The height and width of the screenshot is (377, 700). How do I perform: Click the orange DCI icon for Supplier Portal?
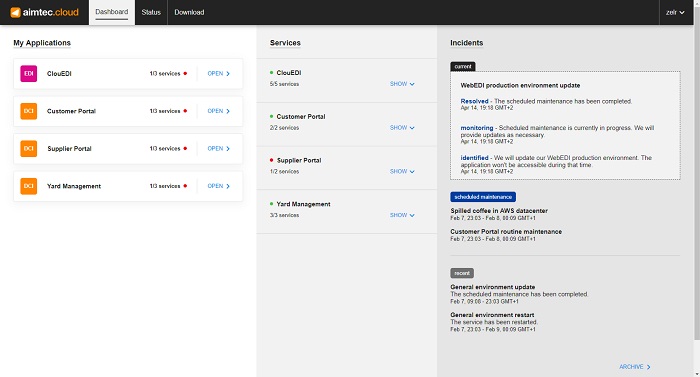point(29,149)
